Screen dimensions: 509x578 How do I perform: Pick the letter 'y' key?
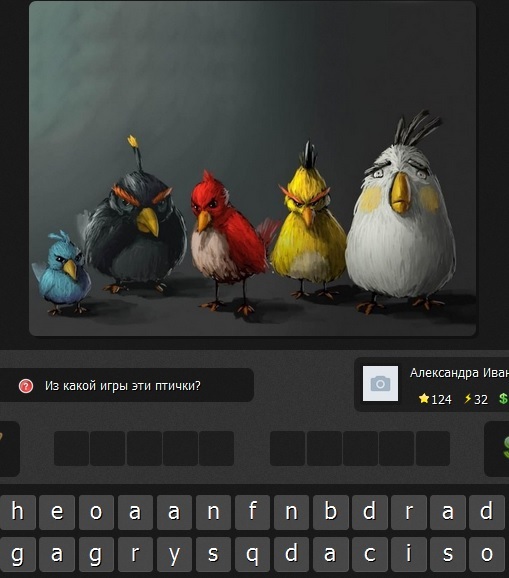174,554
